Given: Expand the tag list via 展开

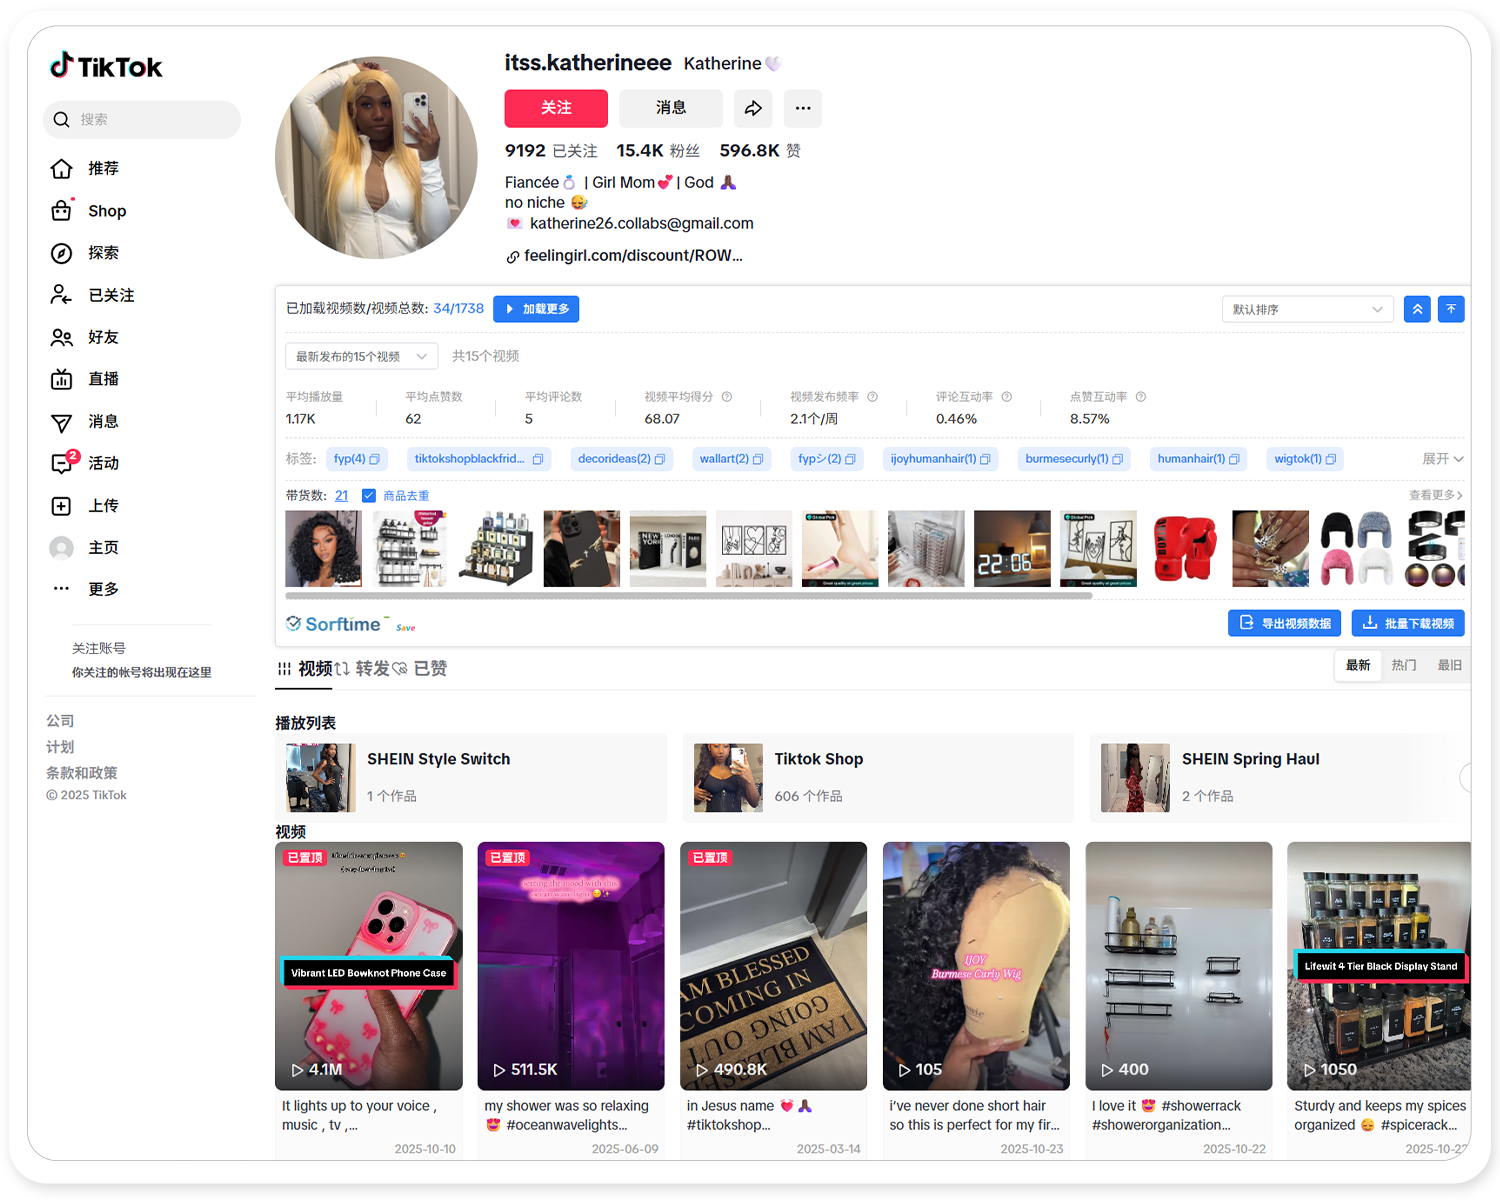Looking at the screenshot, I should (x=1441, y=459).
